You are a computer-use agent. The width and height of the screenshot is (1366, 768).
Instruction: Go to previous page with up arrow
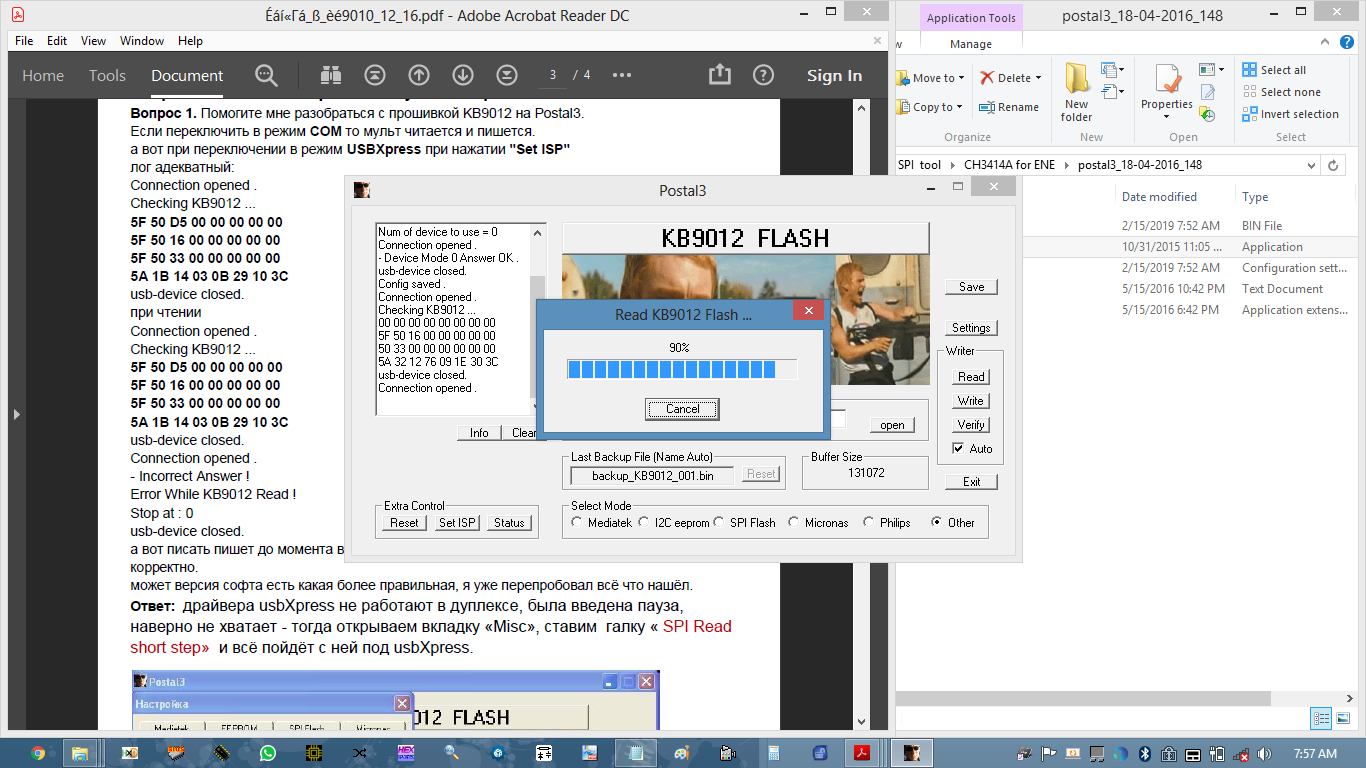[419, 76]
